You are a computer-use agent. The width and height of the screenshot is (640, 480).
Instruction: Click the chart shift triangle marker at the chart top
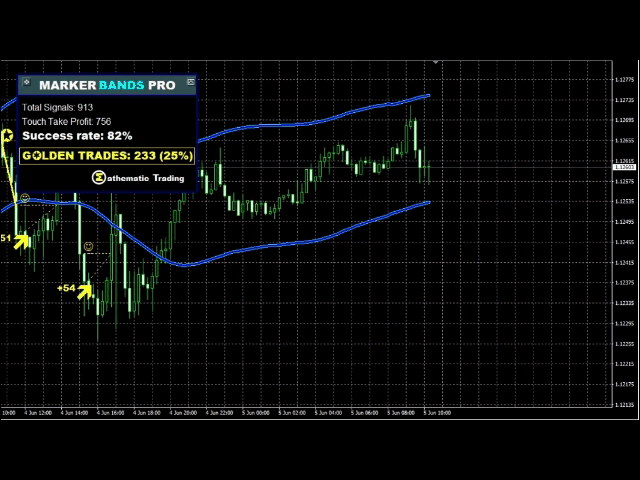click(436, 62)
